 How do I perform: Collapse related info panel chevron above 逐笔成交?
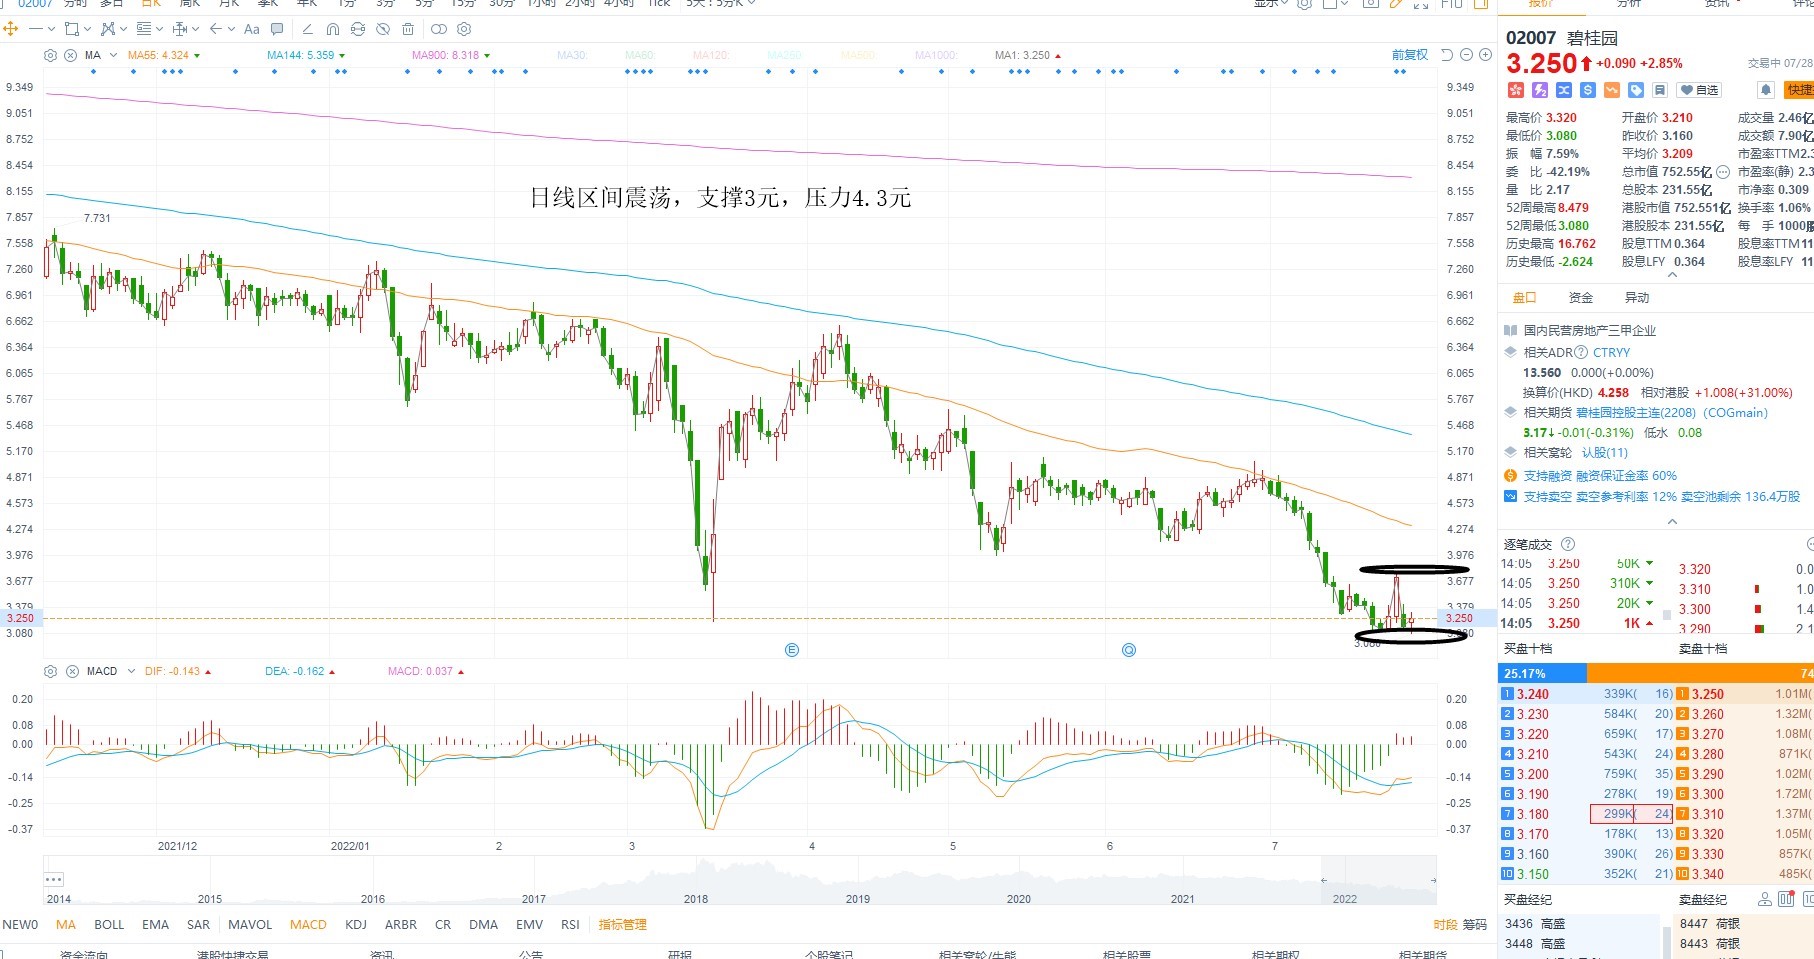[1672, 521]
